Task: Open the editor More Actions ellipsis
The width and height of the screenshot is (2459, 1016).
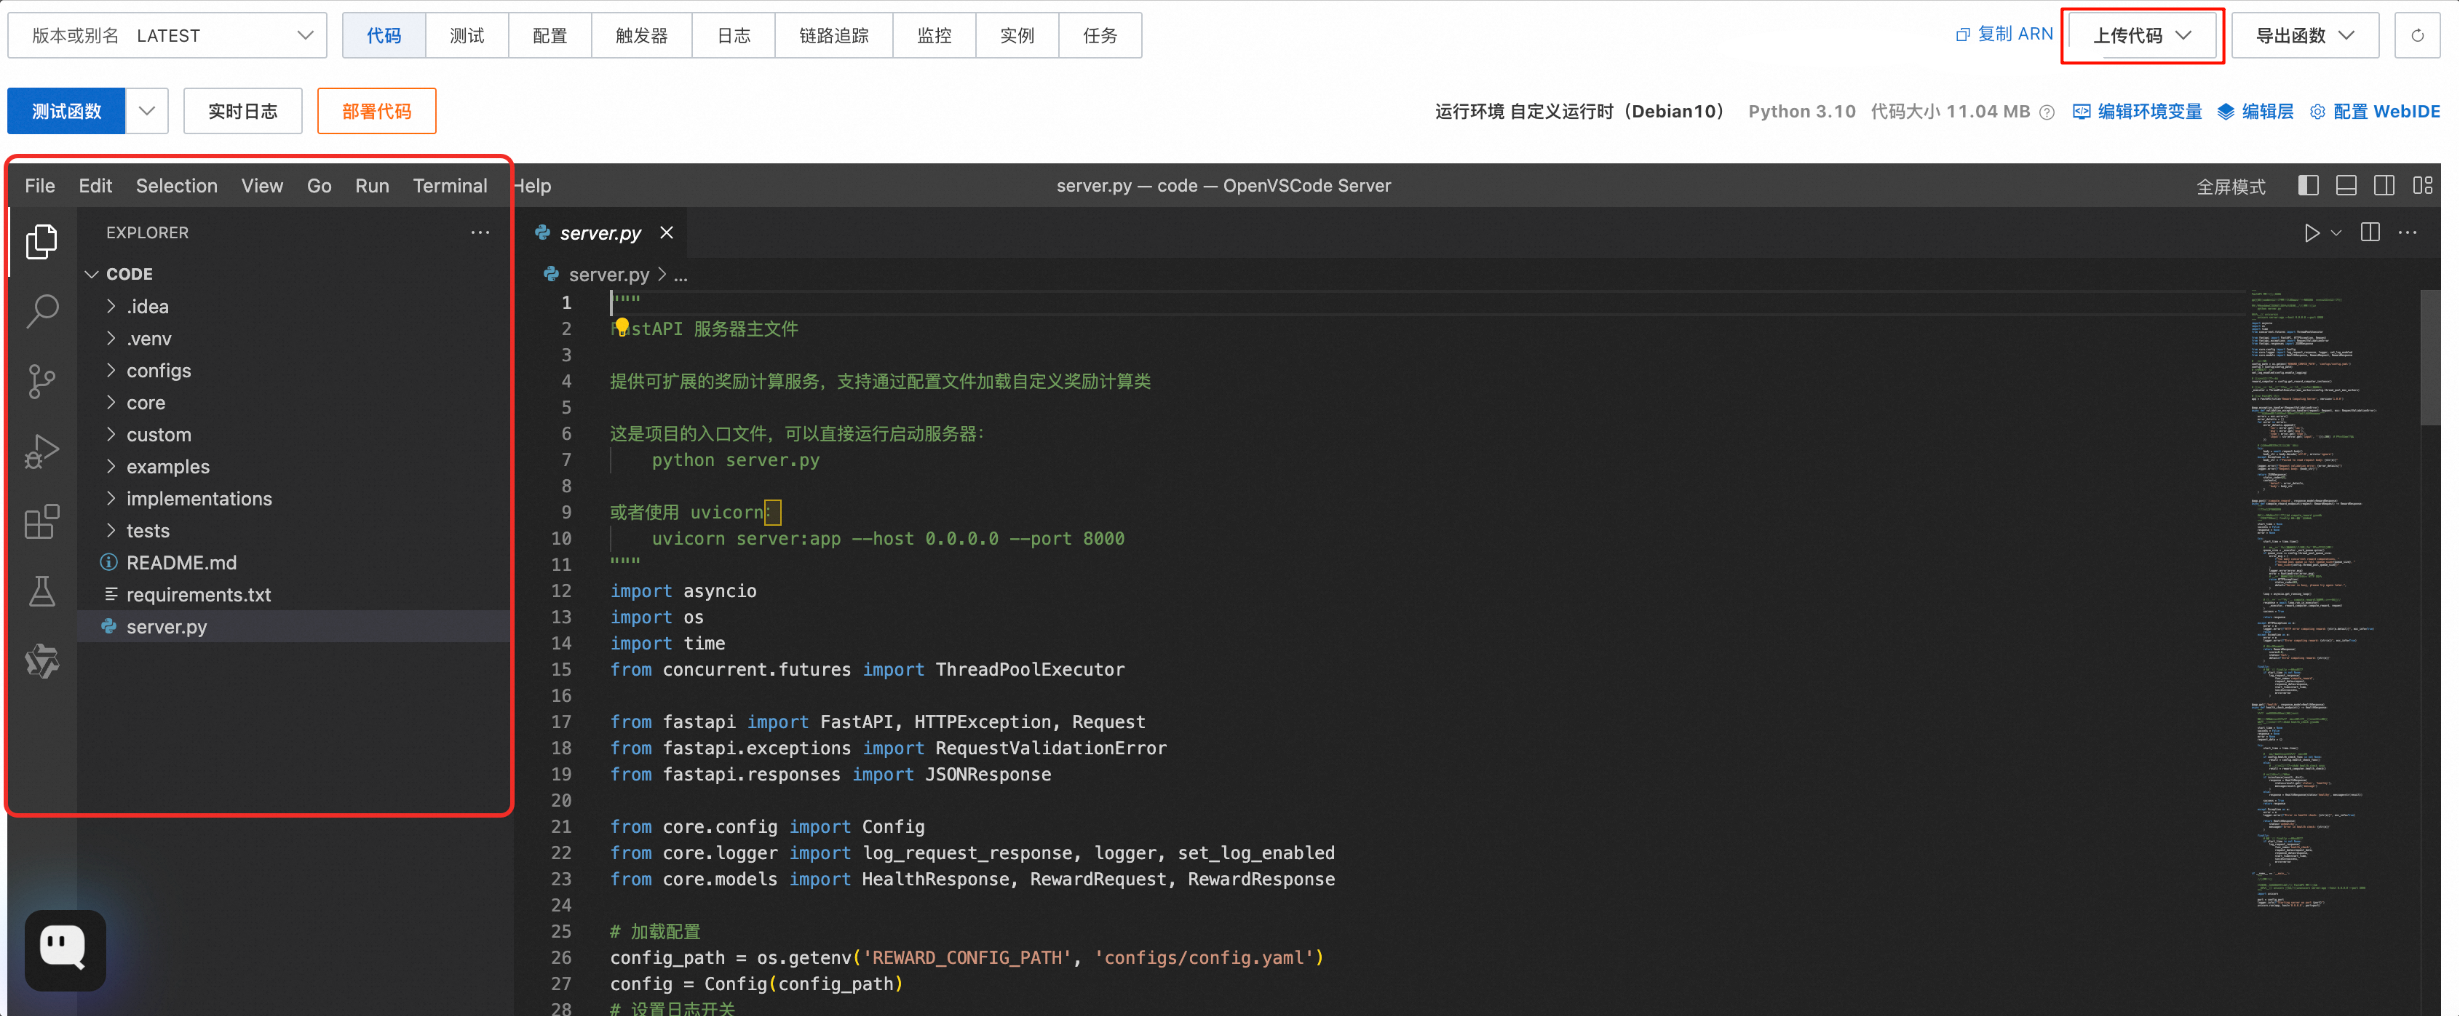Action: click(x=2408, y=233)
